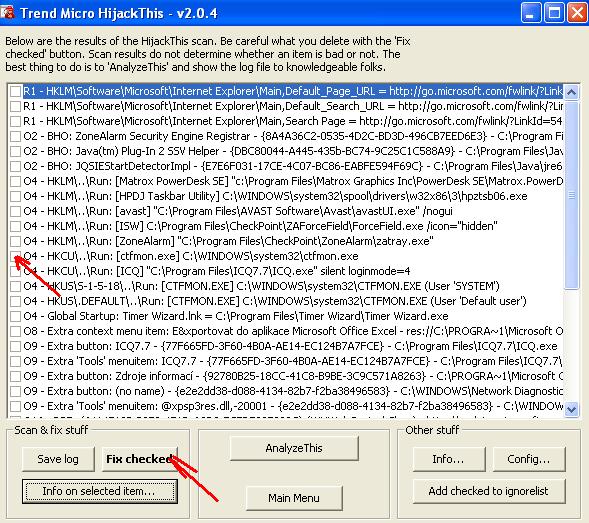The width and height of the screenshot is (589, 523).
Task: Click the results list scrollbar thumb
Action: tap(571, 195)
